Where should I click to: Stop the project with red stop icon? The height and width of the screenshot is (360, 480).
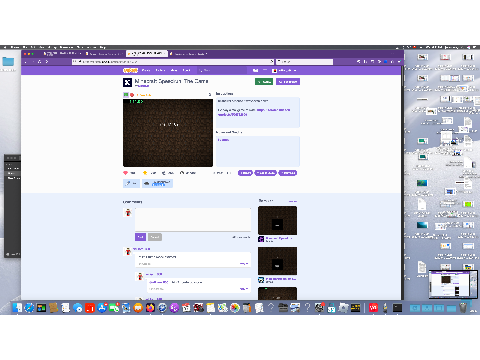point(132,95)
